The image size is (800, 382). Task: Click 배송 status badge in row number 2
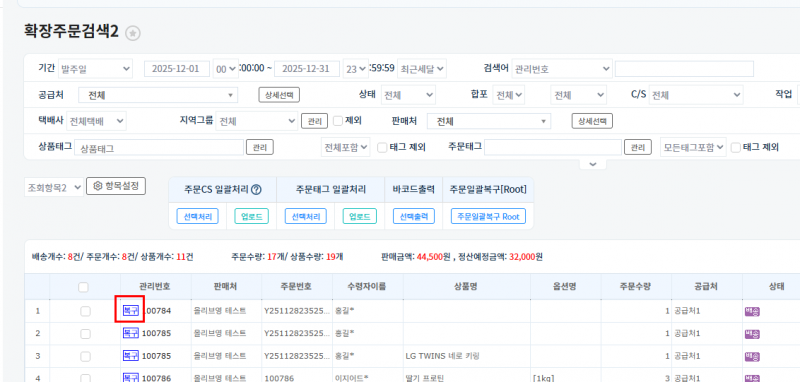(x=752, y=334)
